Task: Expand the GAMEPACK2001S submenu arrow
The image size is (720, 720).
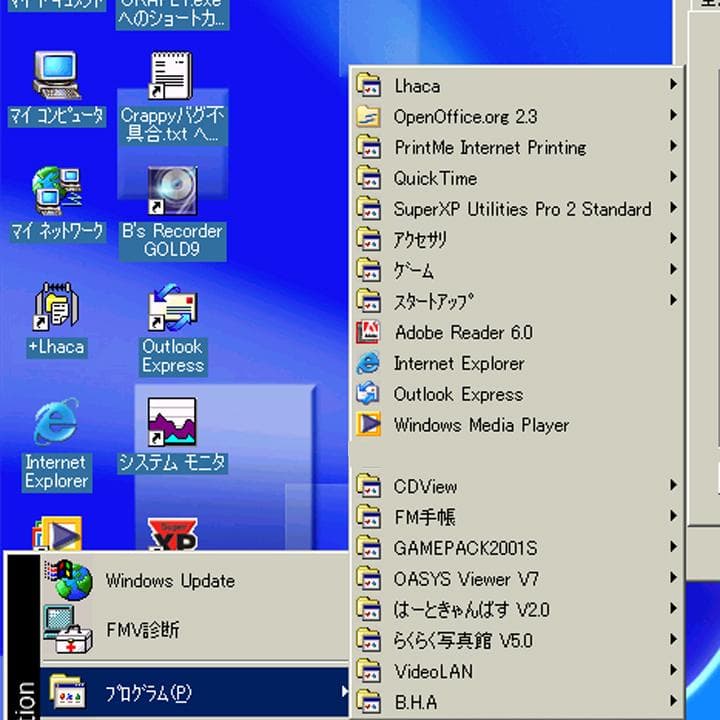Action: pyautogui.click(x=673, y=546)
